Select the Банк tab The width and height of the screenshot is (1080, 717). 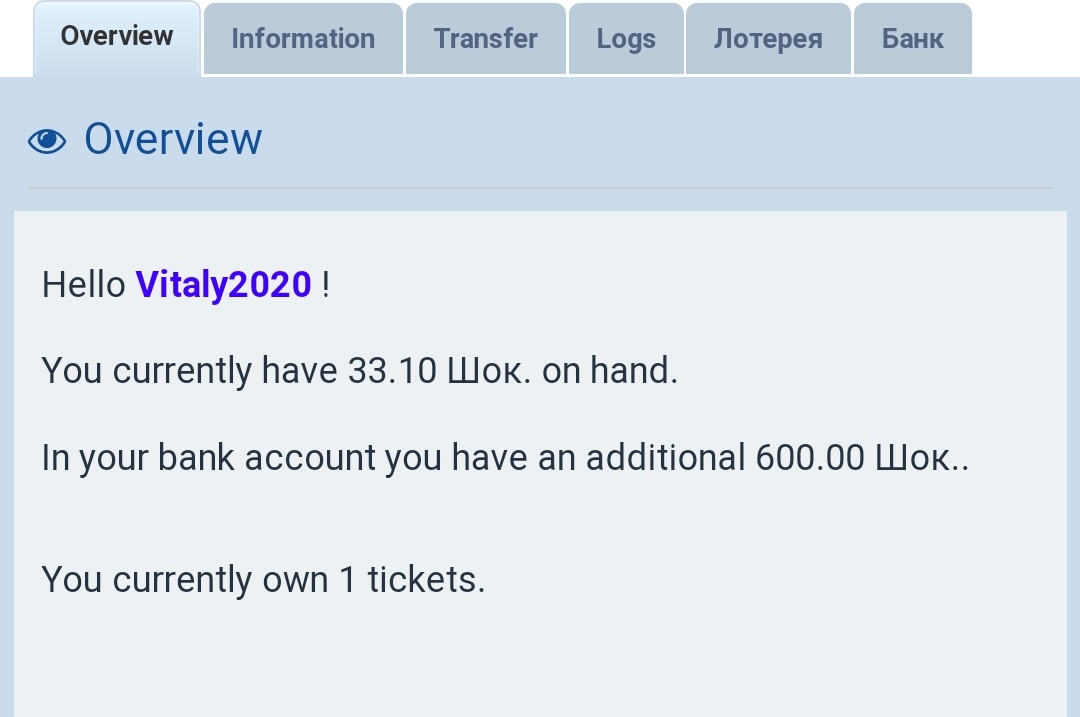tap(912, 39)
